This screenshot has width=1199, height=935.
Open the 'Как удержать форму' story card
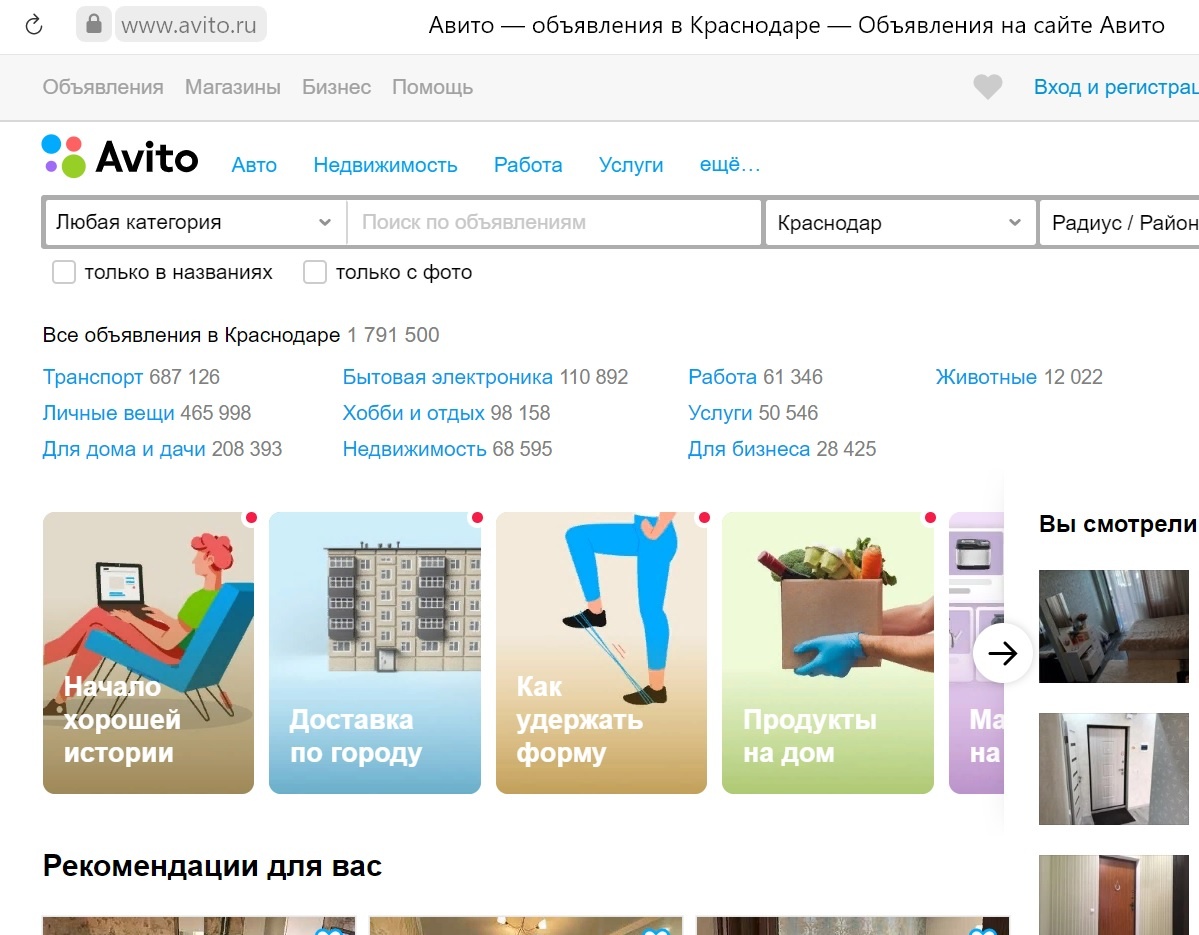(x=601, y=653)
